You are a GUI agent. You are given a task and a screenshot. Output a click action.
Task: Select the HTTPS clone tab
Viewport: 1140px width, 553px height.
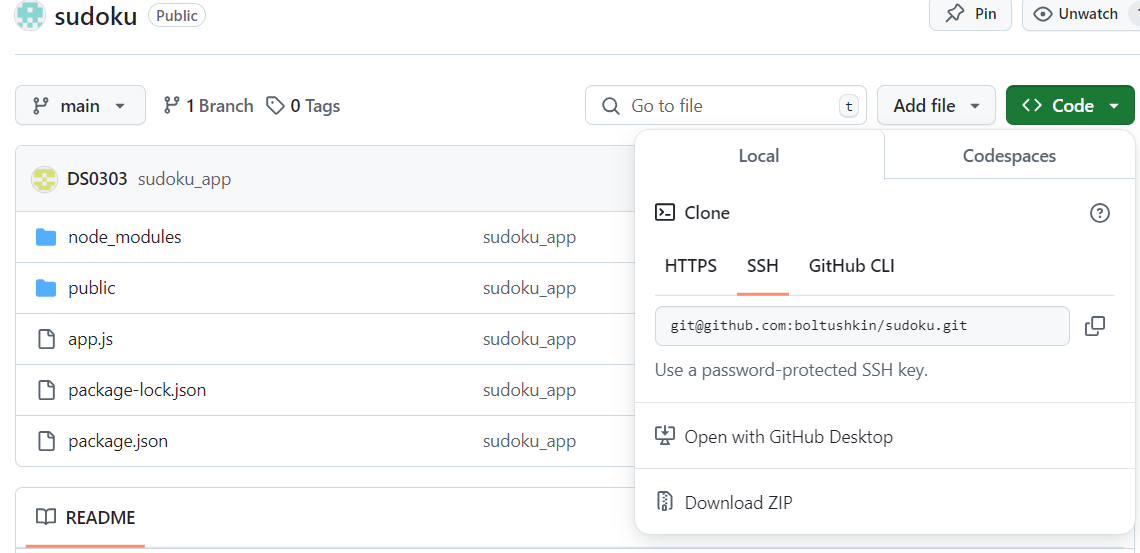pos(691,266)
